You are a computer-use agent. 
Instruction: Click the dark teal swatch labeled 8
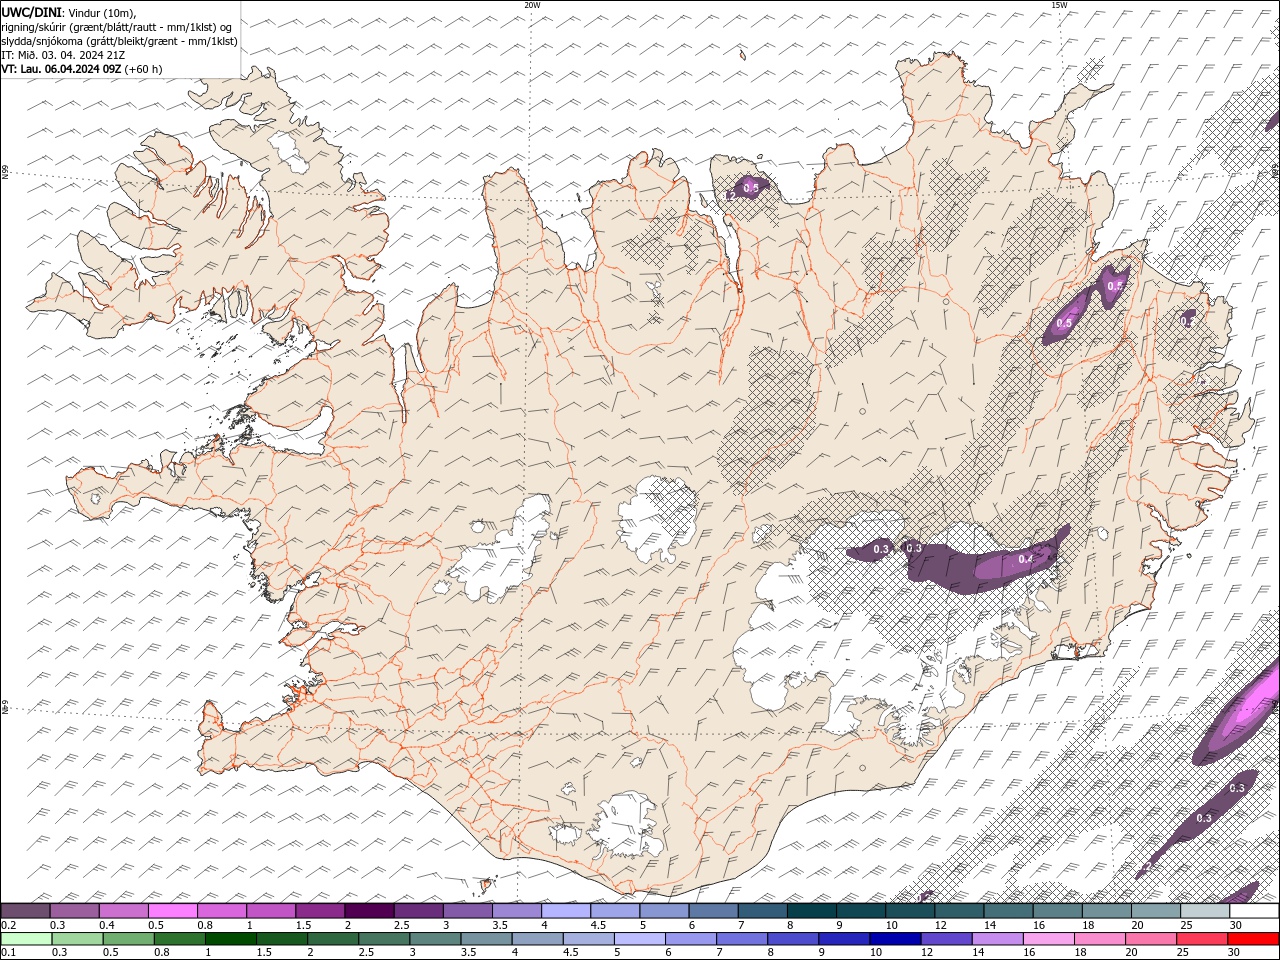pyautogui.click(x=810, y=911)
